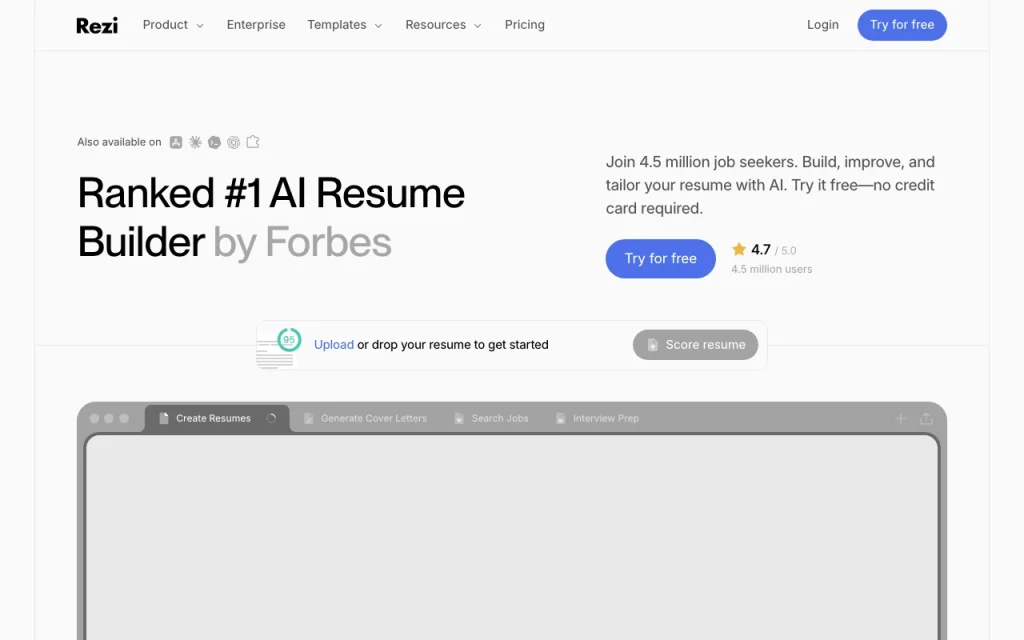This screenshot has width=1024, height=640.
Task: Switch to Generate Cover Letters tab
Action: pyautogui.click(x=365, y=419)
